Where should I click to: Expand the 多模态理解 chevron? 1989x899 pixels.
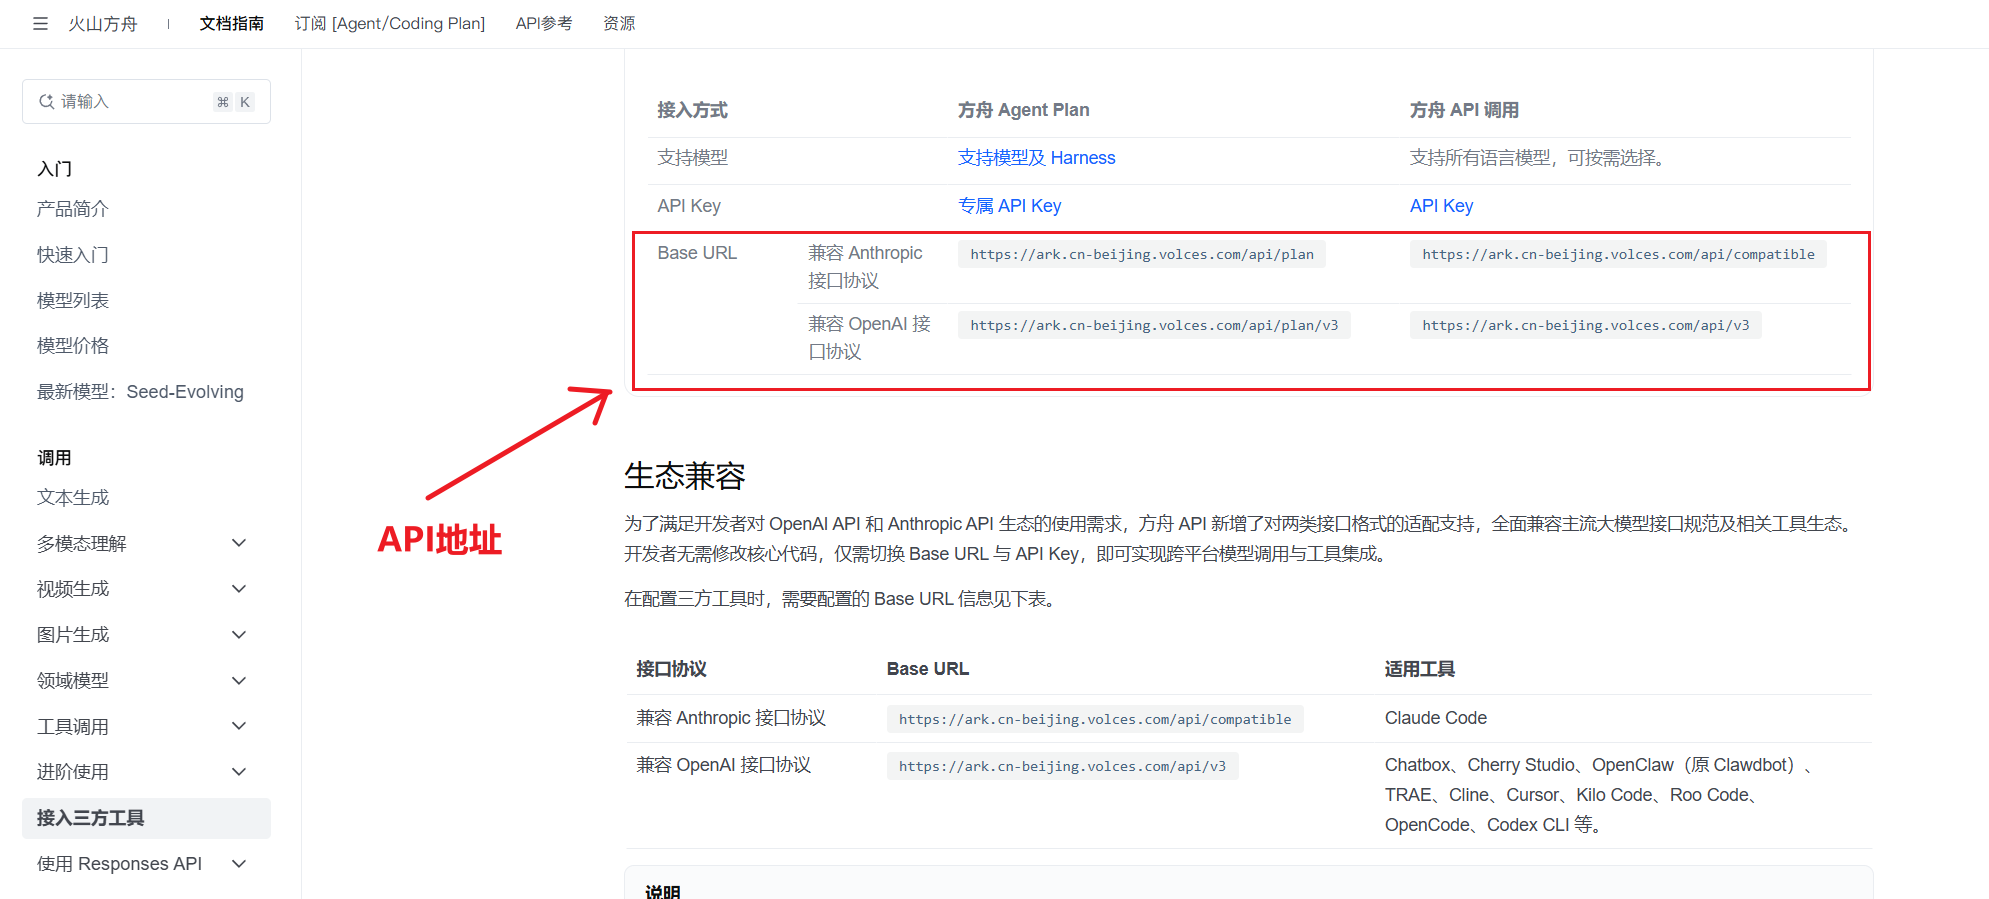click(239, 543)
